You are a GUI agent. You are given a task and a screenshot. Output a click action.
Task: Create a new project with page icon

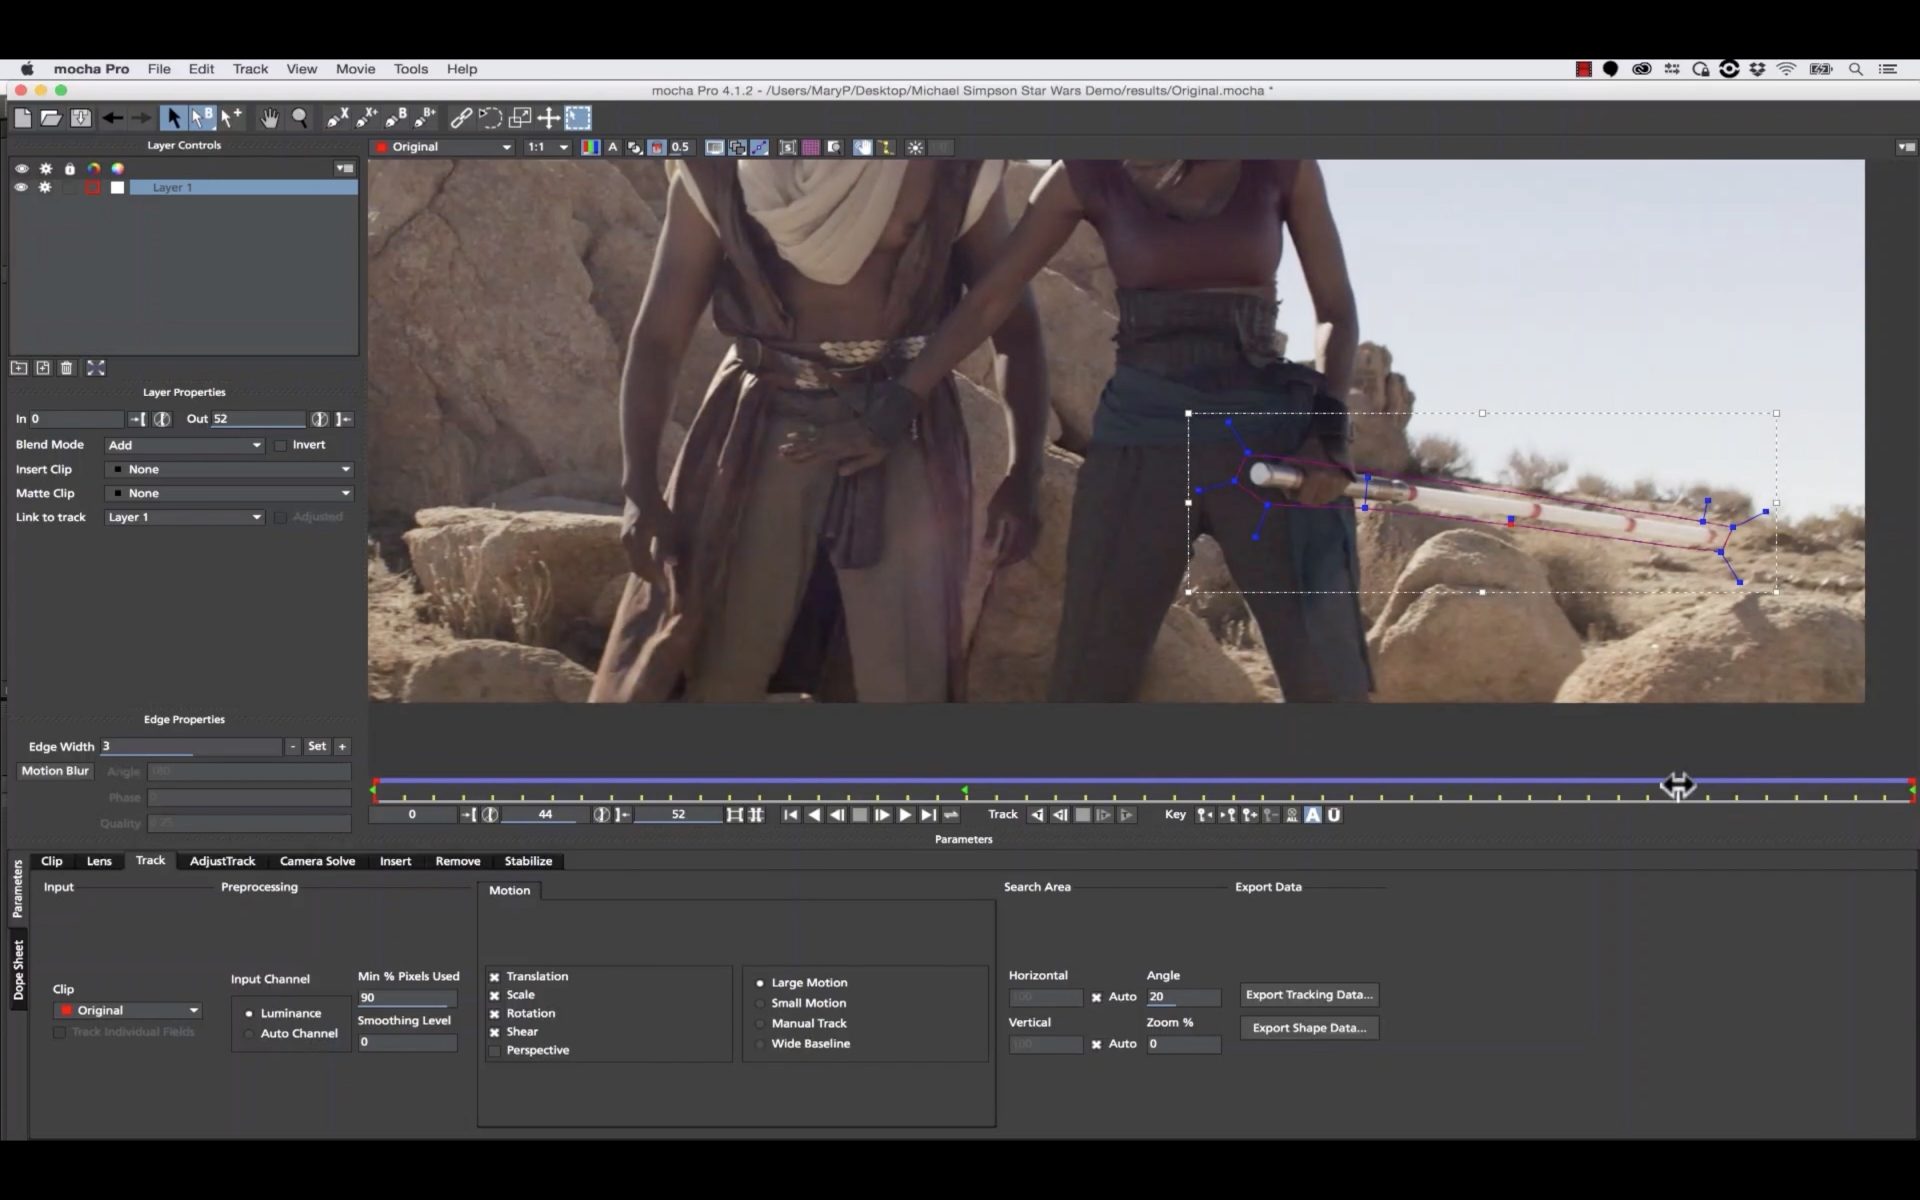(23, 118)
